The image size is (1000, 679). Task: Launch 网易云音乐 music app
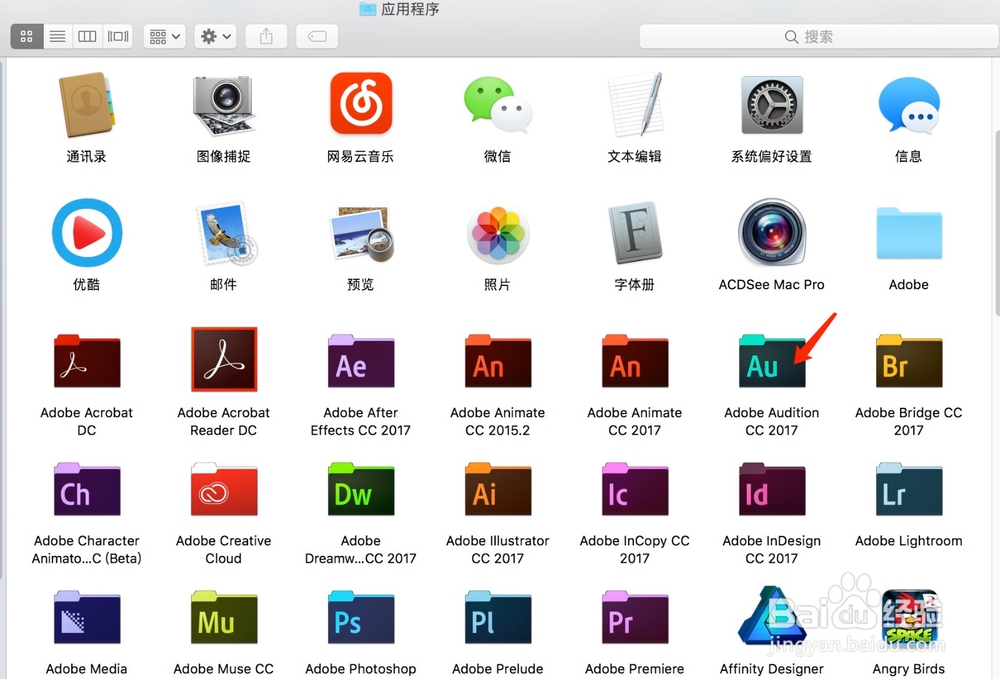[360, 103]
